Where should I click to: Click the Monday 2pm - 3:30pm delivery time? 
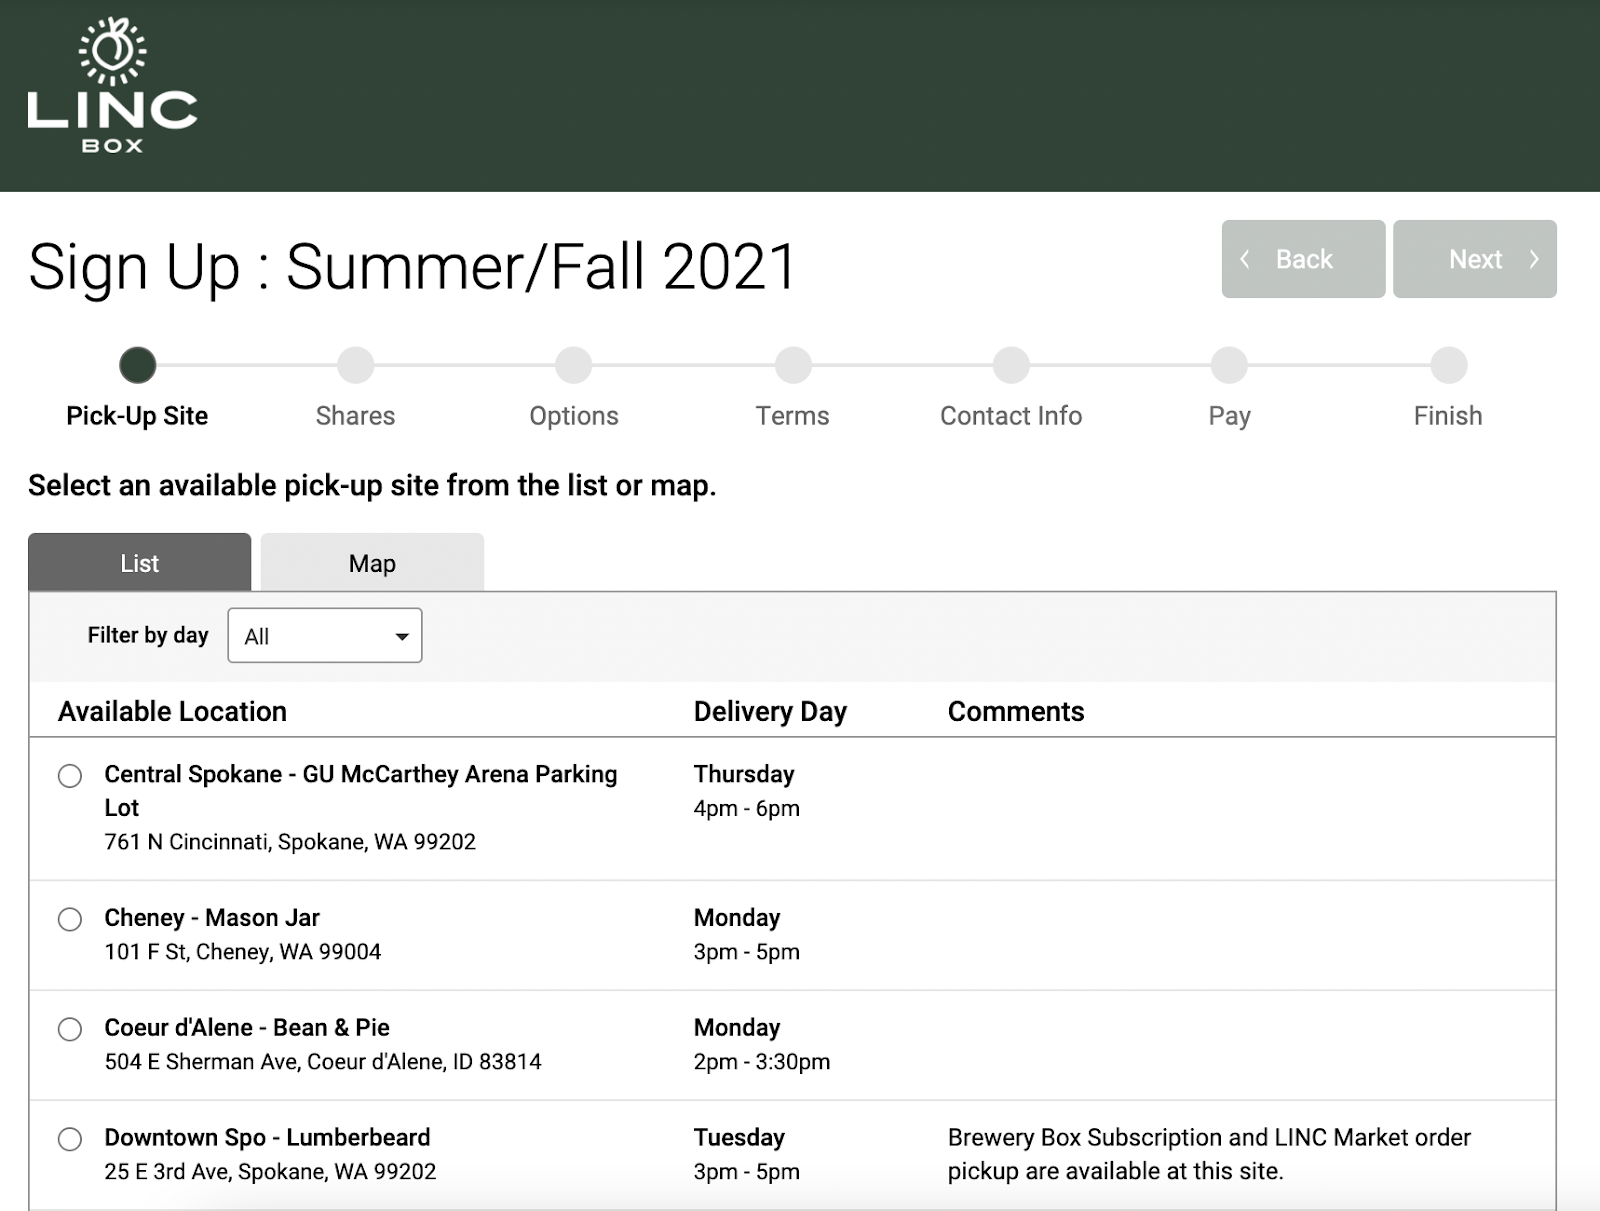761,1044
